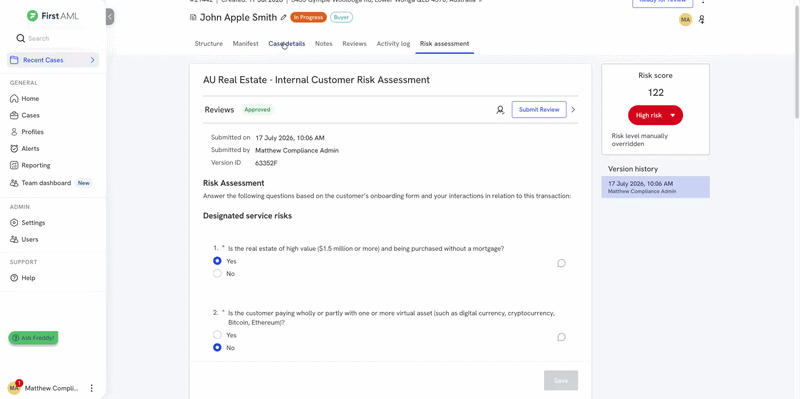The image size is (800, 399).
Task: Expand the Recent Cases chevron
Action: click(x=92, y=60)
